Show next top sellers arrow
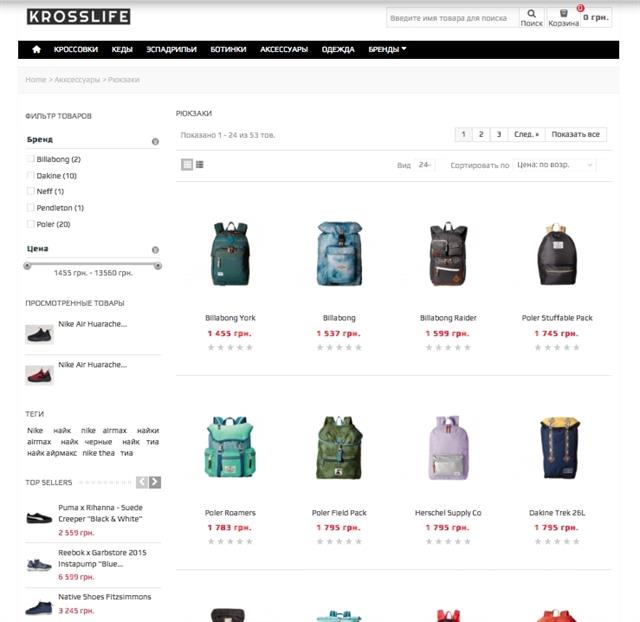The height and width of the screenshot is (622, 640). pyautogui.click(x=155, y=482)
